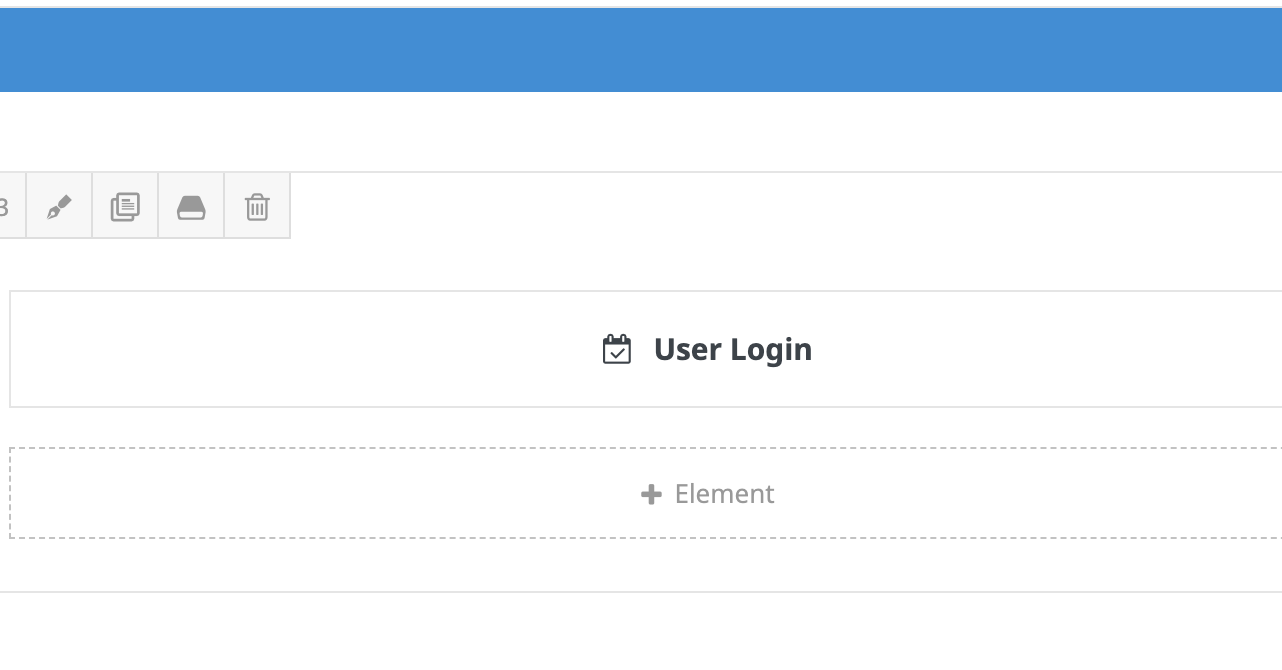
Task: Click the white area below the Element box
Action: [641, 565]
